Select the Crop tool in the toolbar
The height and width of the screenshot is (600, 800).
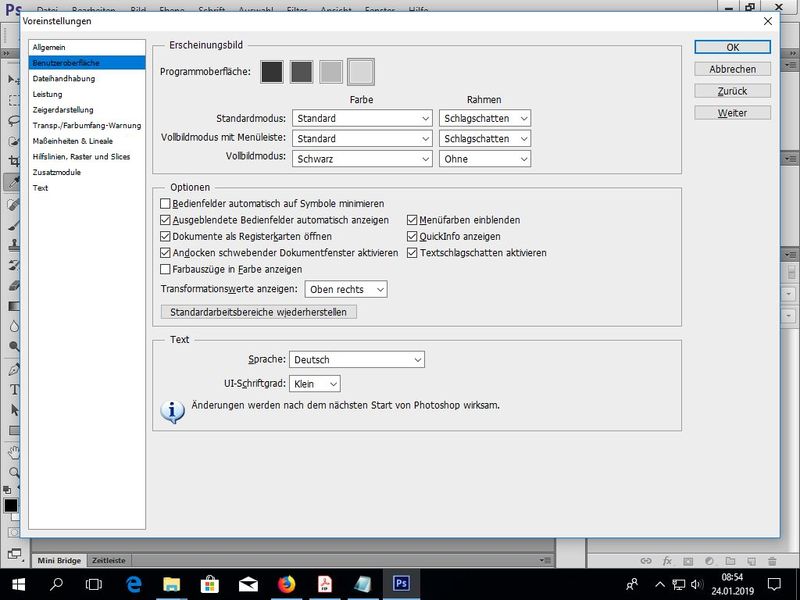pyautogui.click(x=14, y=161)
